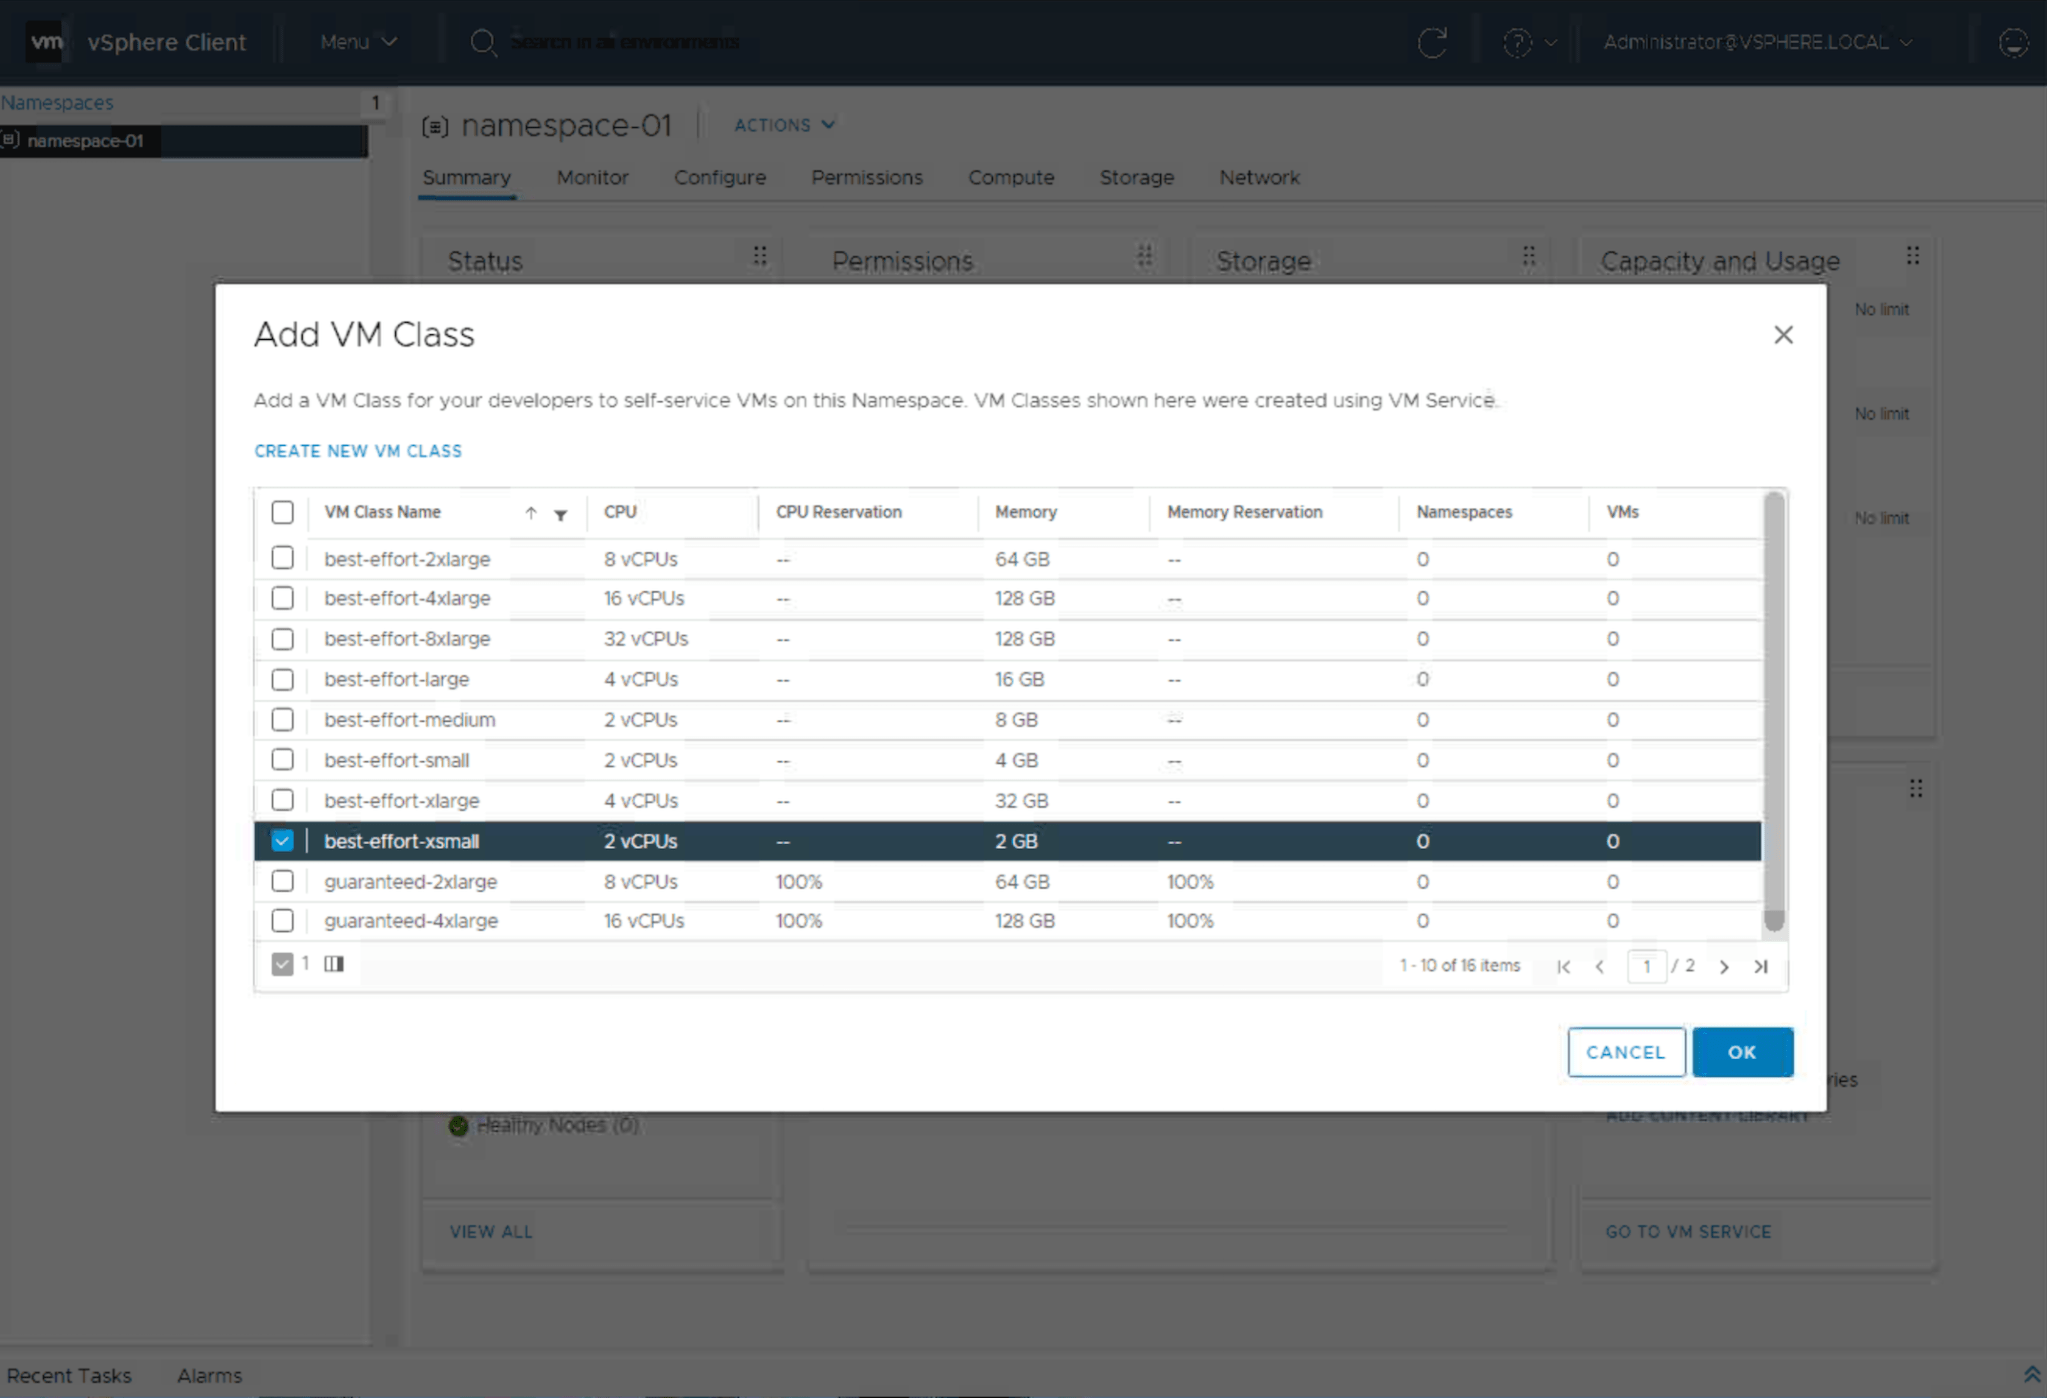Open the Menu dropdown in top bar
This screenshot has height=1398, width=2047.
click(x=357, y=41)
